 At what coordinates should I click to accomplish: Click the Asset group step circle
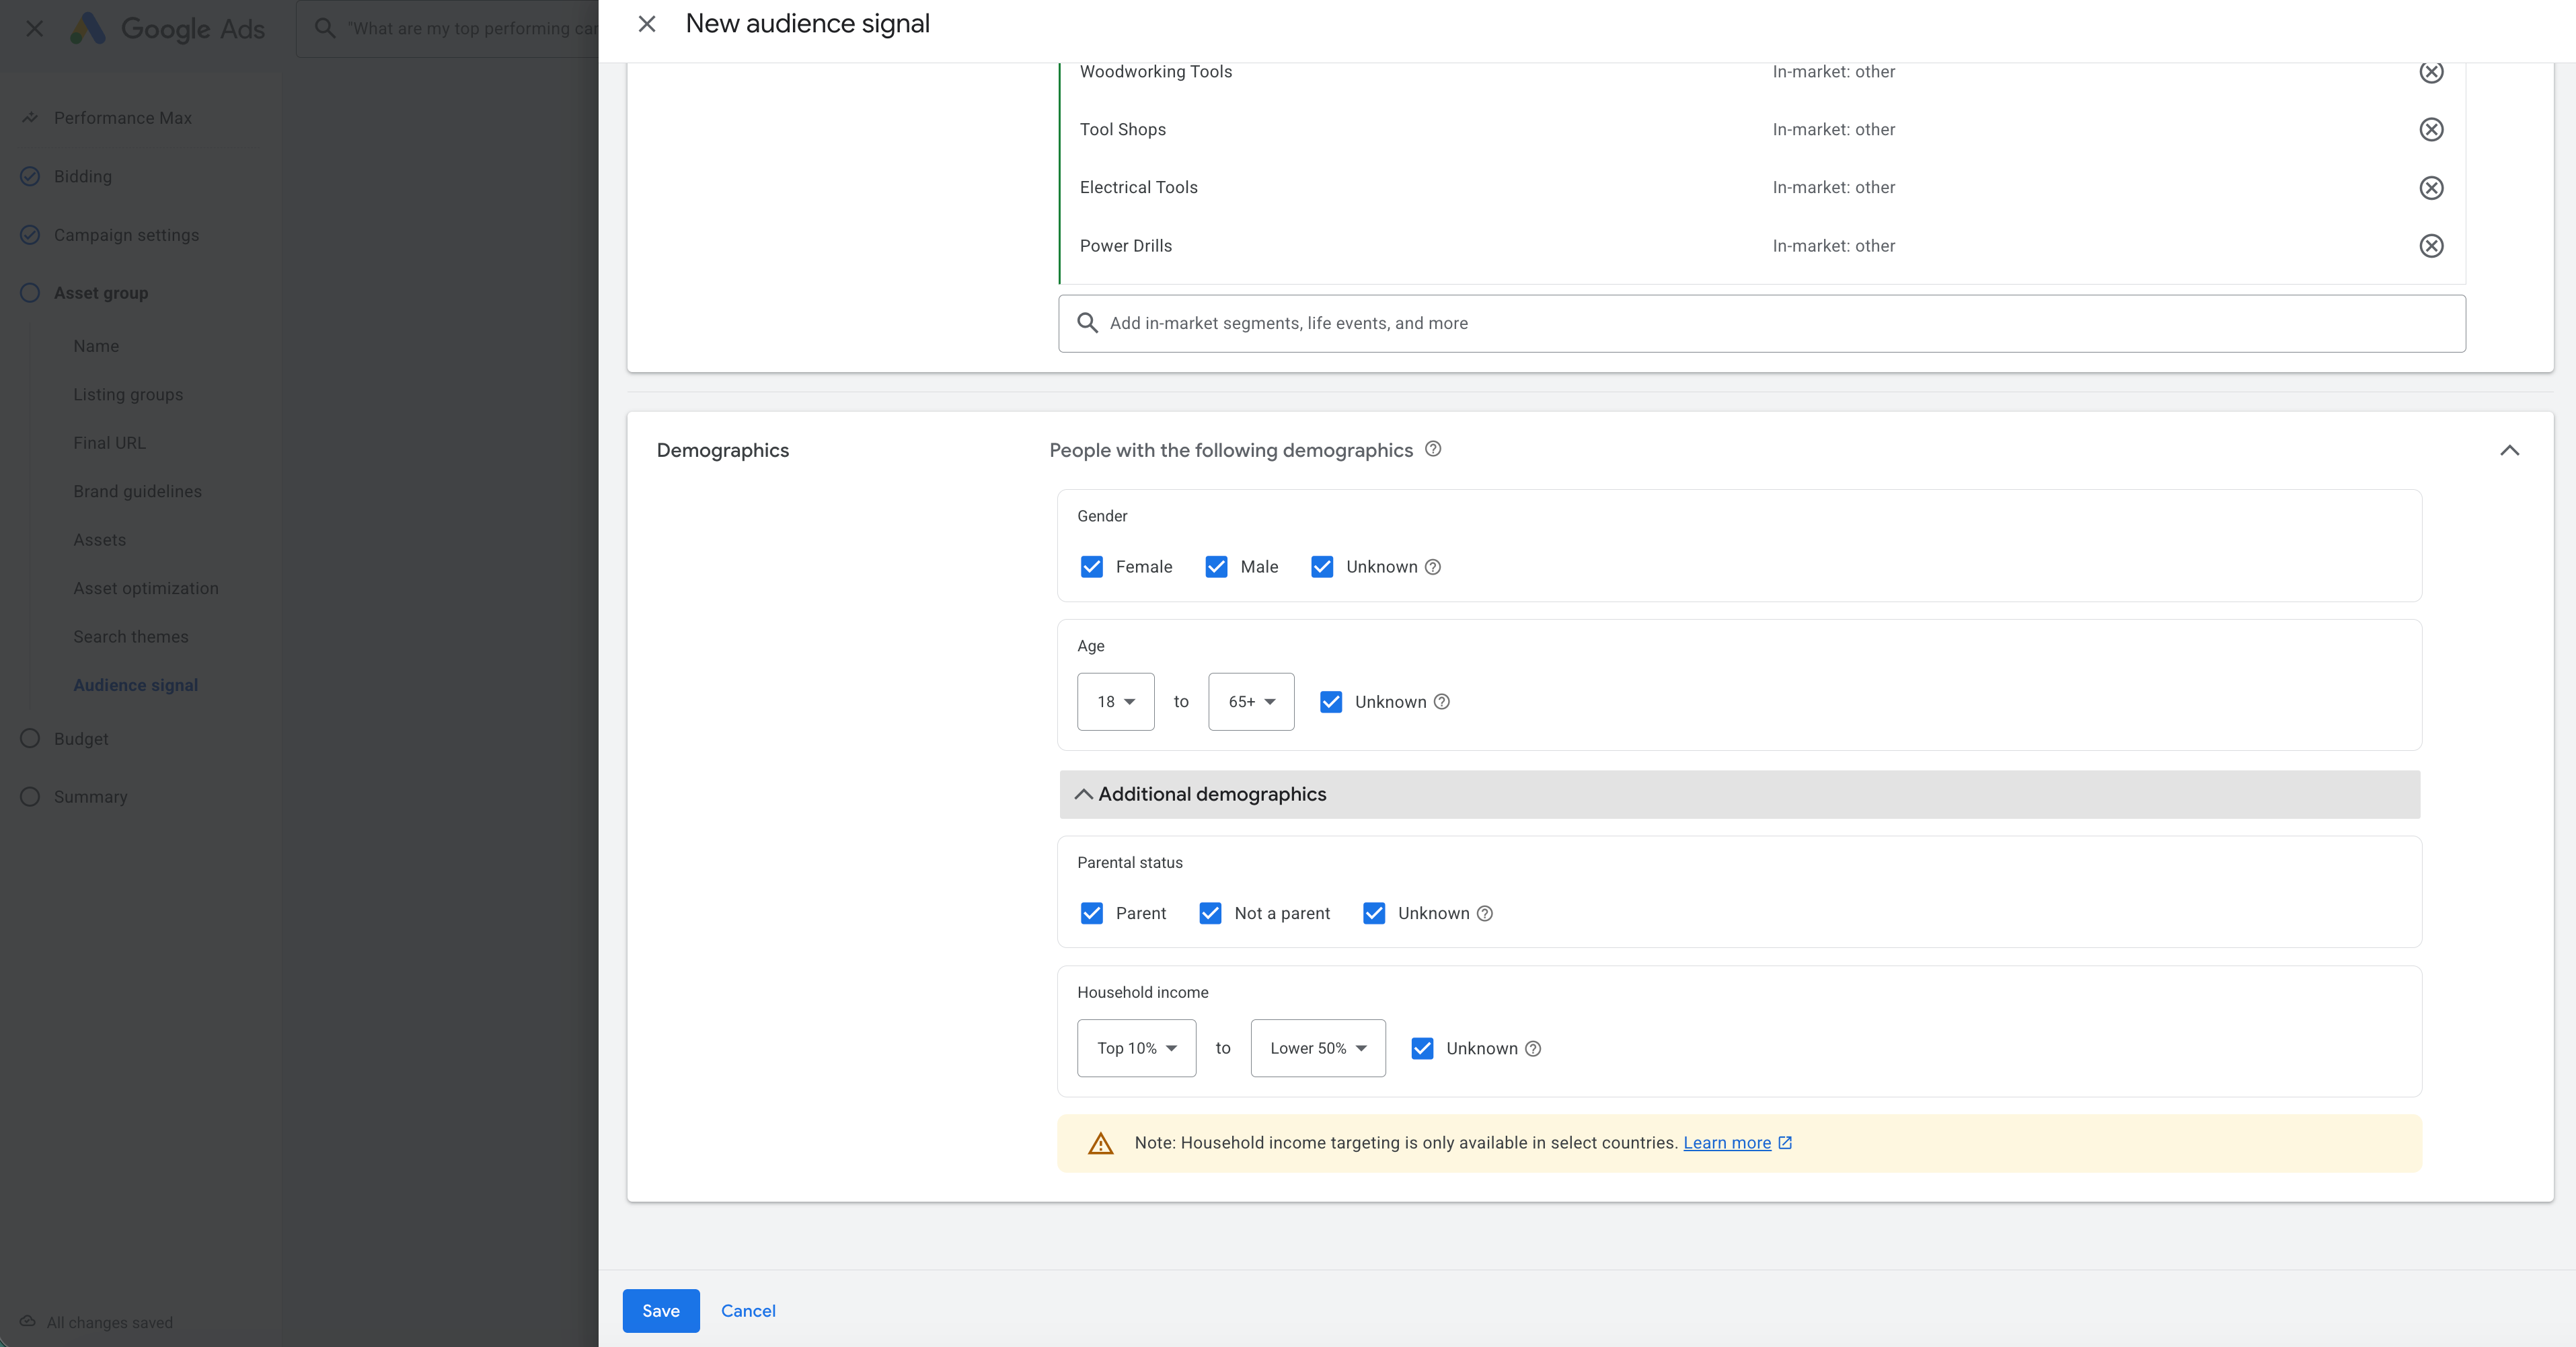pyautogui.click(x=30, y=293)
